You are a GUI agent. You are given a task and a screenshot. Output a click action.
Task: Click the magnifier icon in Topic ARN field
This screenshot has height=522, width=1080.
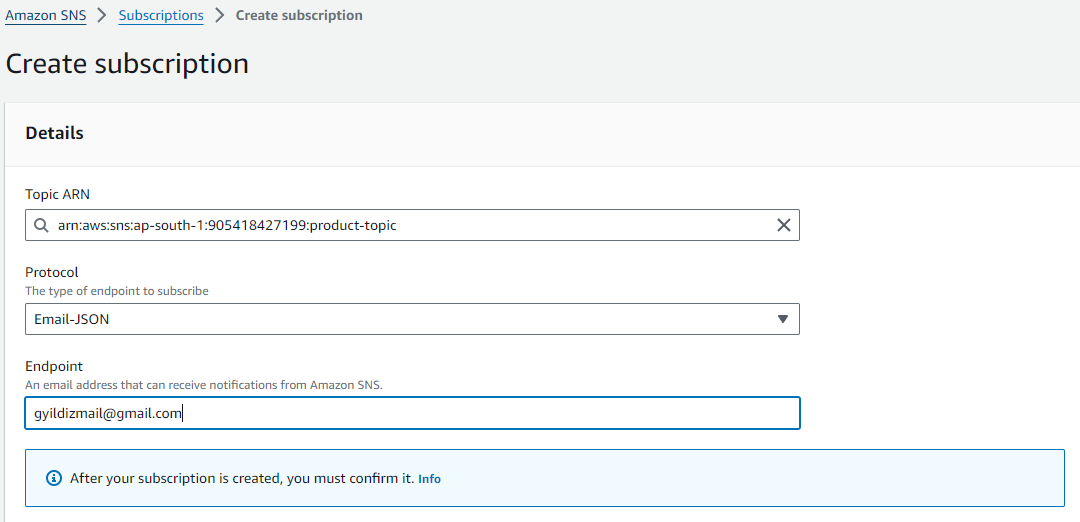(41, 226)
